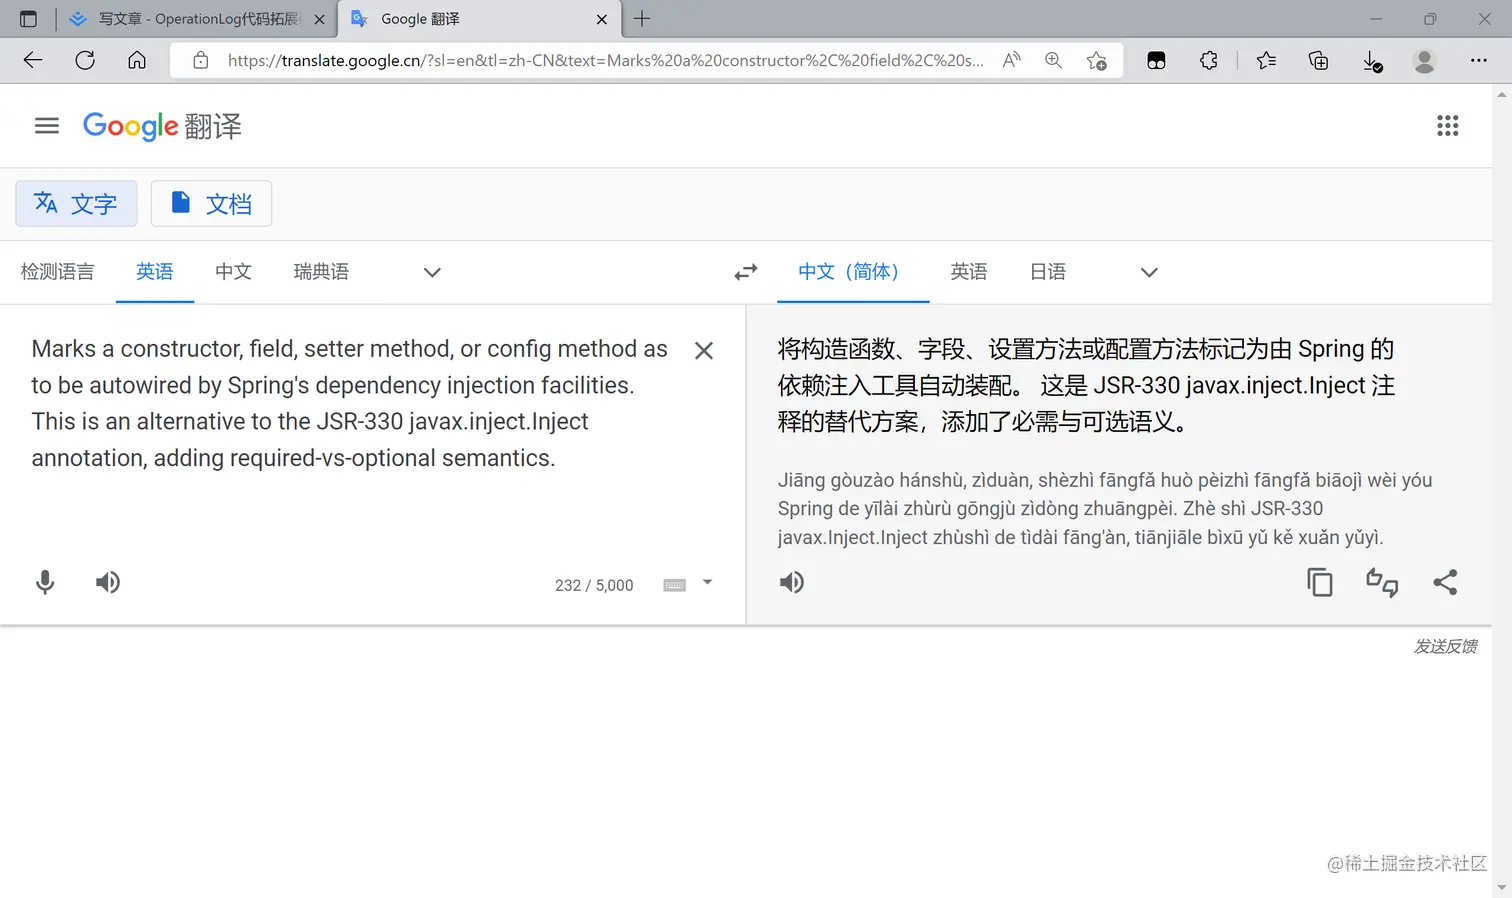
Task: View site information lock icon
Action: coord(201,60)
